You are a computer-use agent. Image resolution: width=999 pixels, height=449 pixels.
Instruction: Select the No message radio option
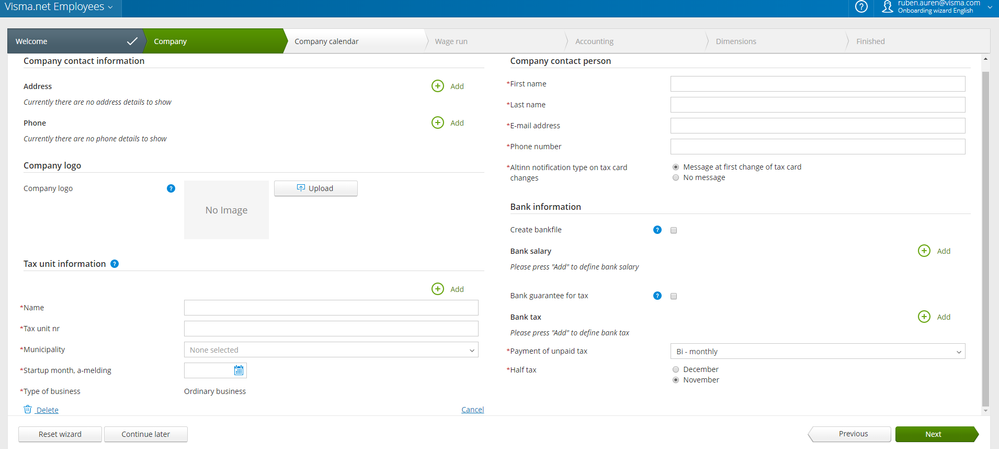click(x=676, y=178)
